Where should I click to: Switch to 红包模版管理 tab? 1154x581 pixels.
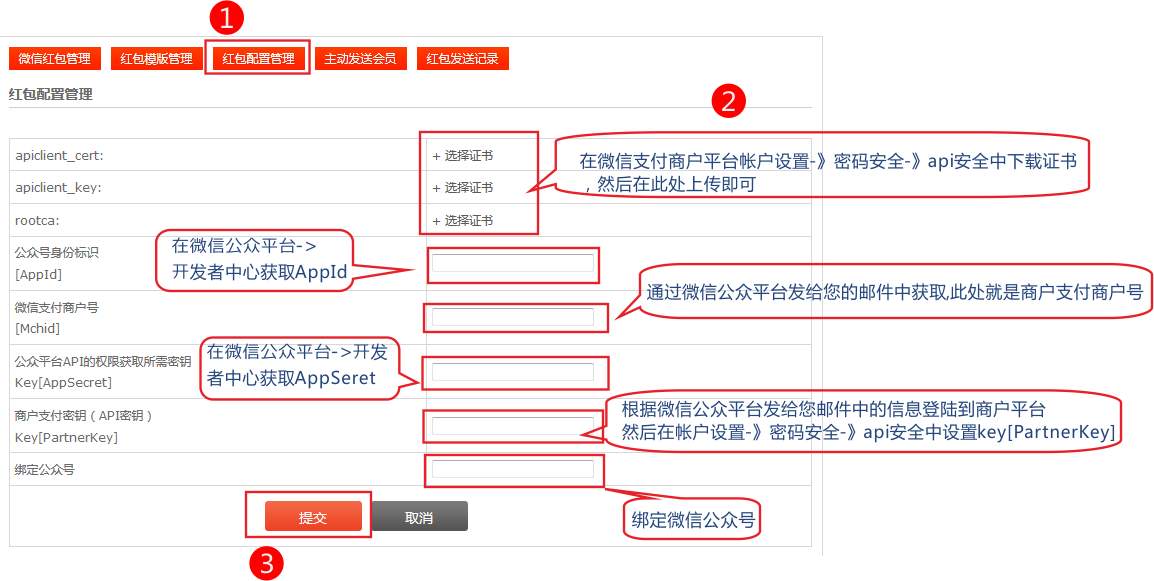tap(157, 59)
